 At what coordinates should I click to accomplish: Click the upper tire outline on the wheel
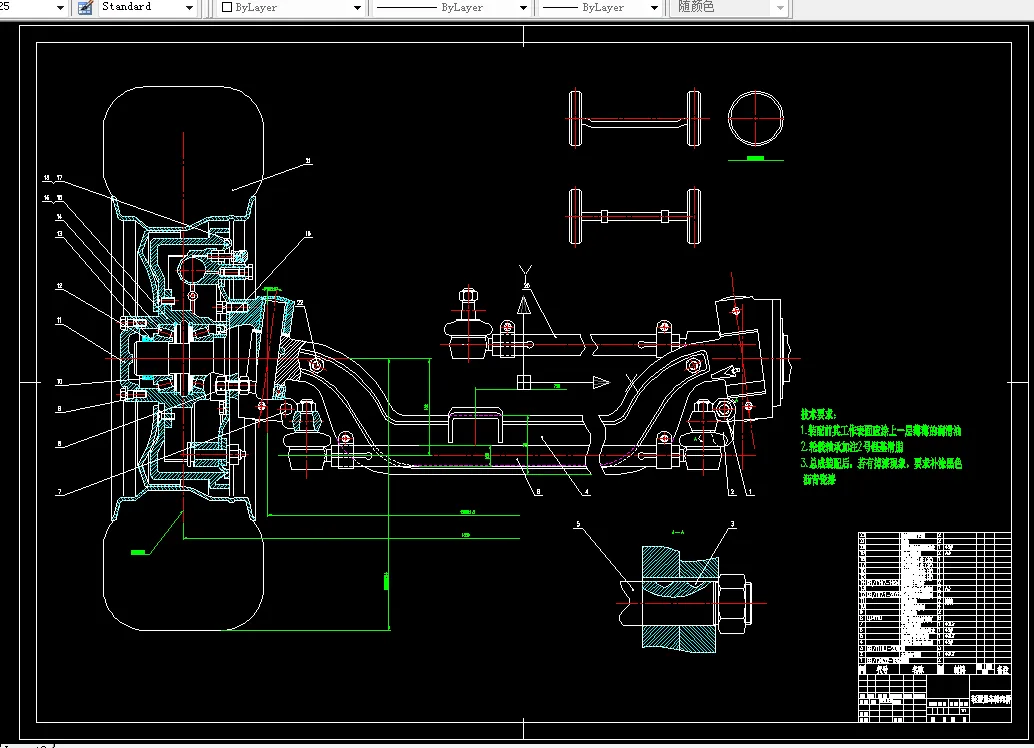point(183,142)
